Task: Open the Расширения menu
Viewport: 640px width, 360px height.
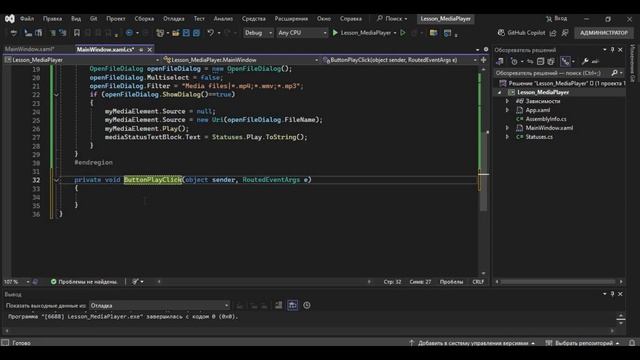Action: (291, 19)
